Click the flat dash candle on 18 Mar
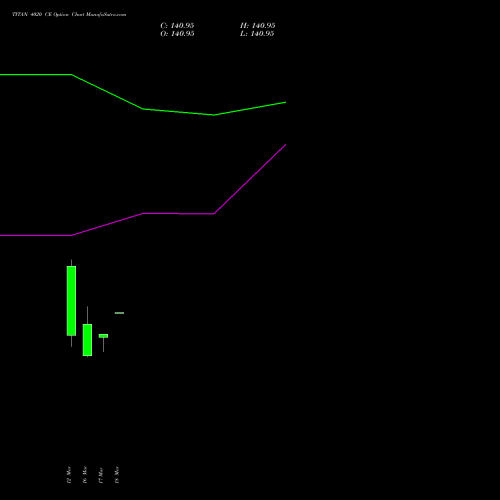The image size is (500, 500). click(x=119, y=313)
